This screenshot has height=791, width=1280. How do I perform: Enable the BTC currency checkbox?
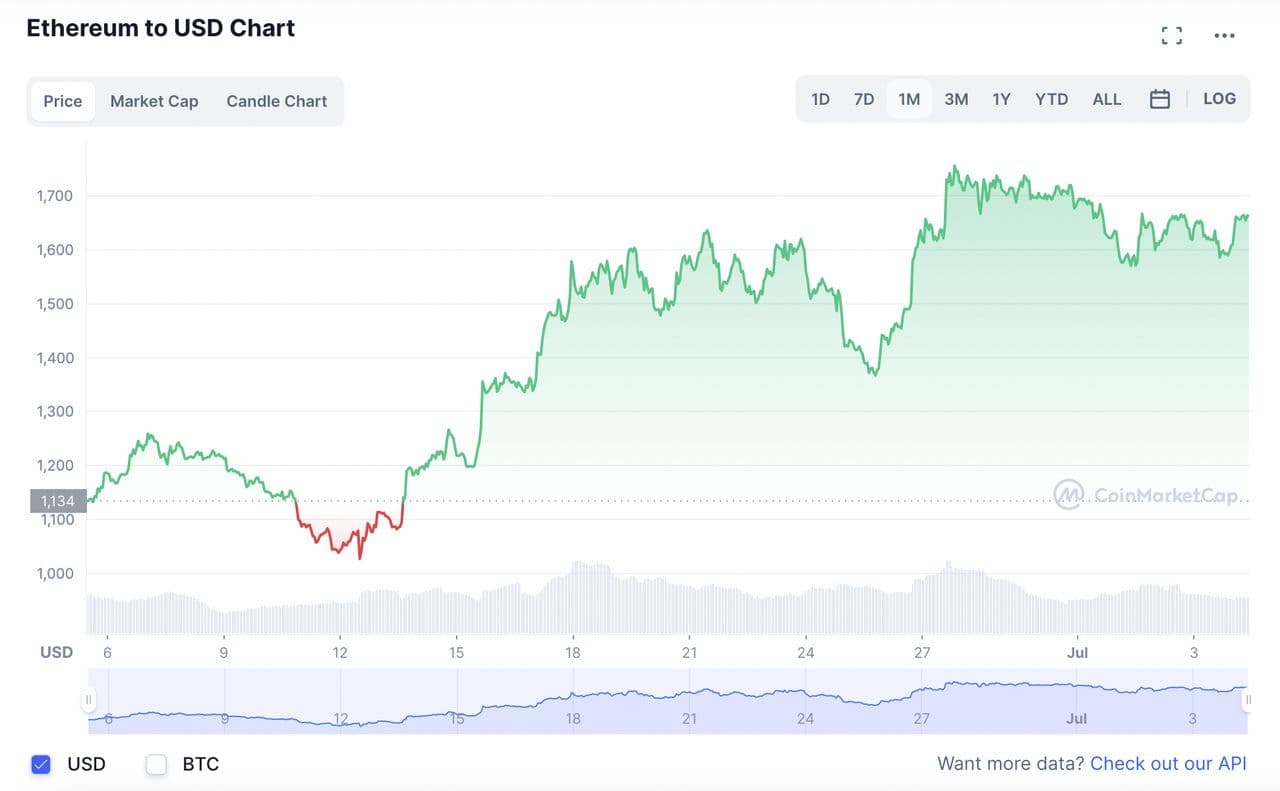[x=156, y=764]
